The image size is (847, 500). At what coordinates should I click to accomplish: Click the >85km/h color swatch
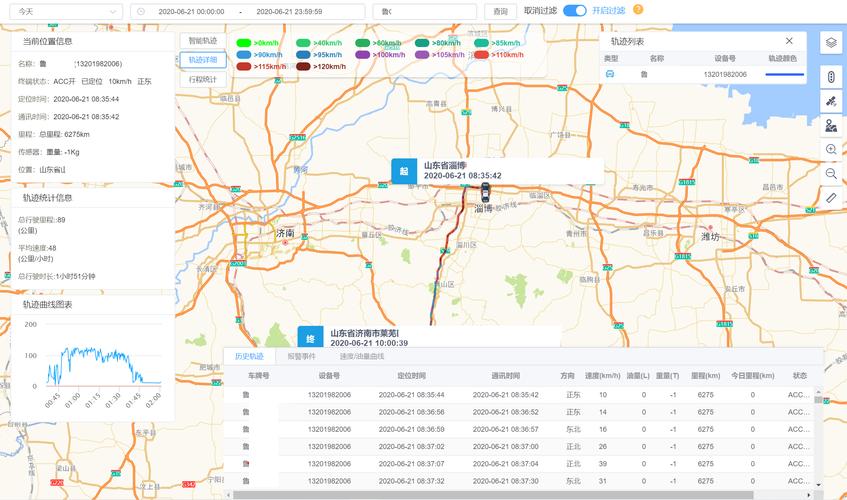481,43
